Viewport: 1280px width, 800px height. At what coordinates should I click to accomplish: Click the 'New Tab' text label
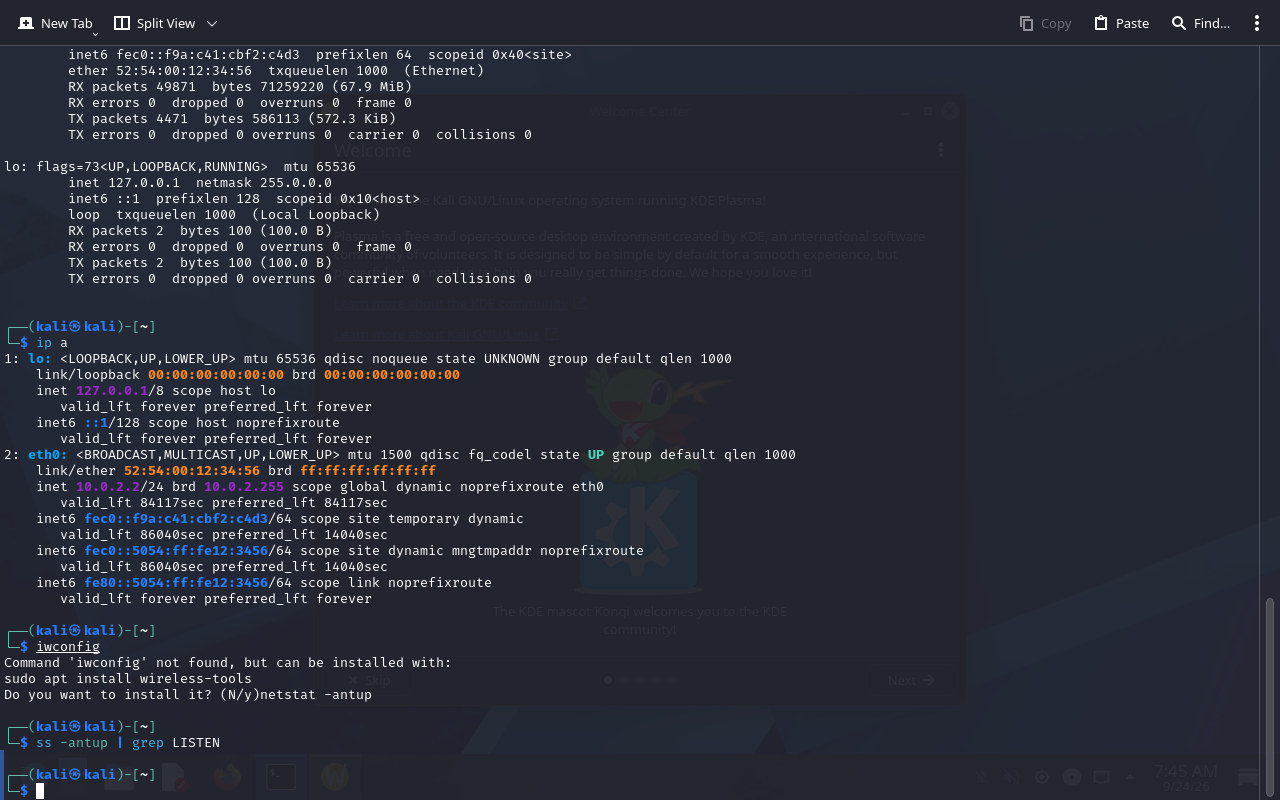tap(67, 23)
